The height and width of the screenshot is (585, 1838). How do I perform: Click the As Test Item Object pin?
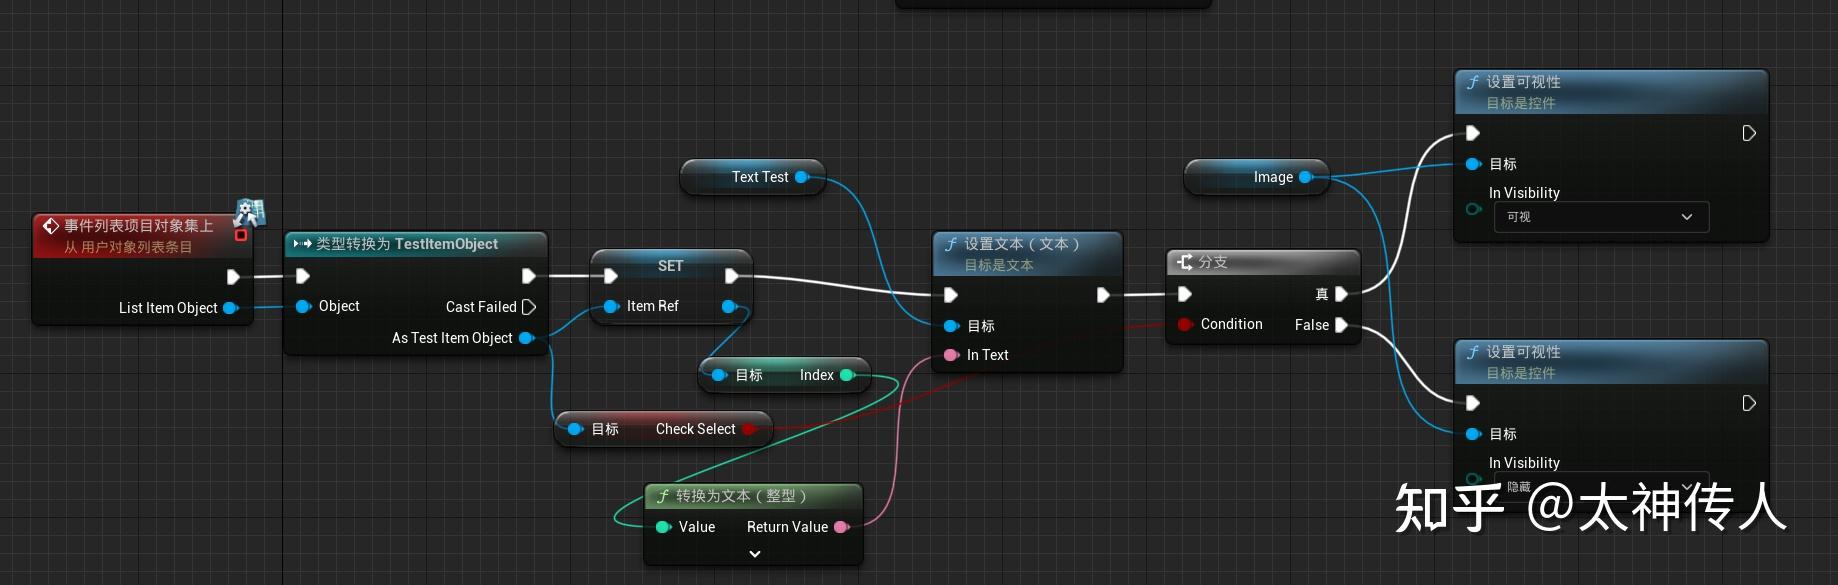coord(526,338)
